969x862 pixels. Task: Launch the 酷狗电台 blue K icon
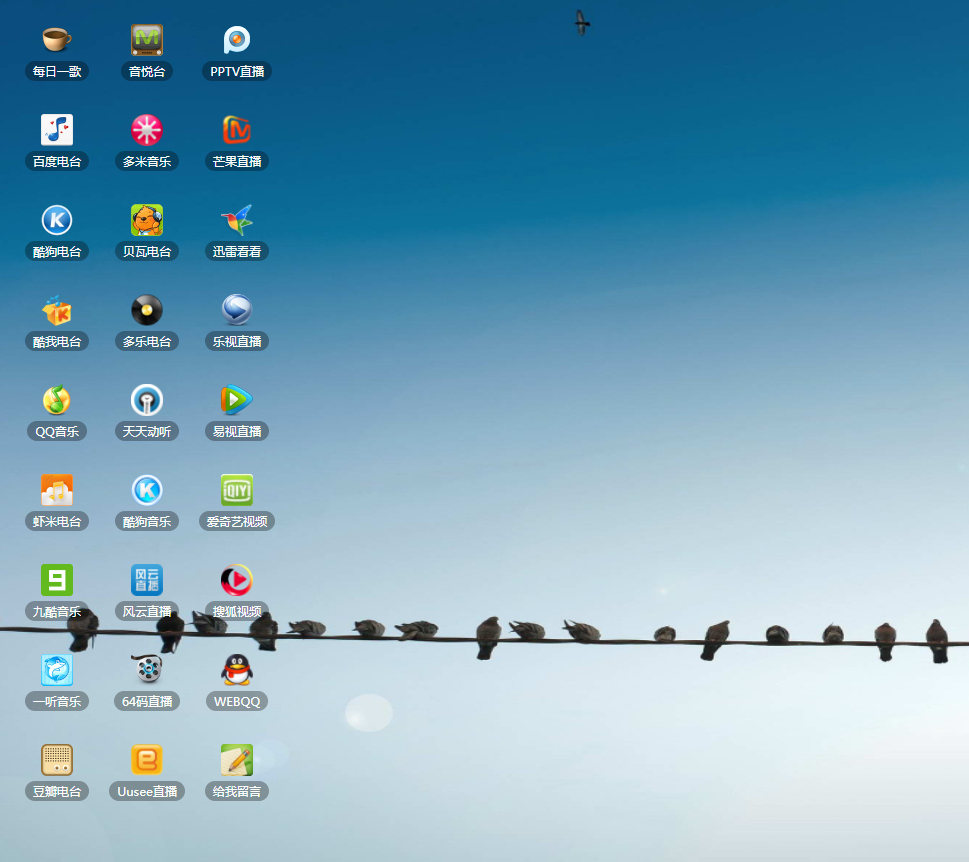[x=57, y=220]
